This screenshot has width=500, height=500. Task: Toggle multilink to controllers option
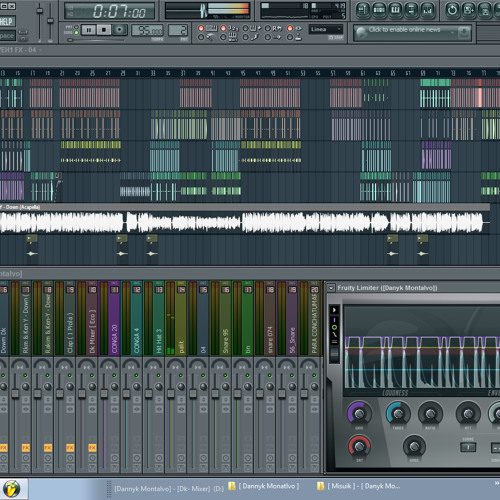(x=290, y=37)
